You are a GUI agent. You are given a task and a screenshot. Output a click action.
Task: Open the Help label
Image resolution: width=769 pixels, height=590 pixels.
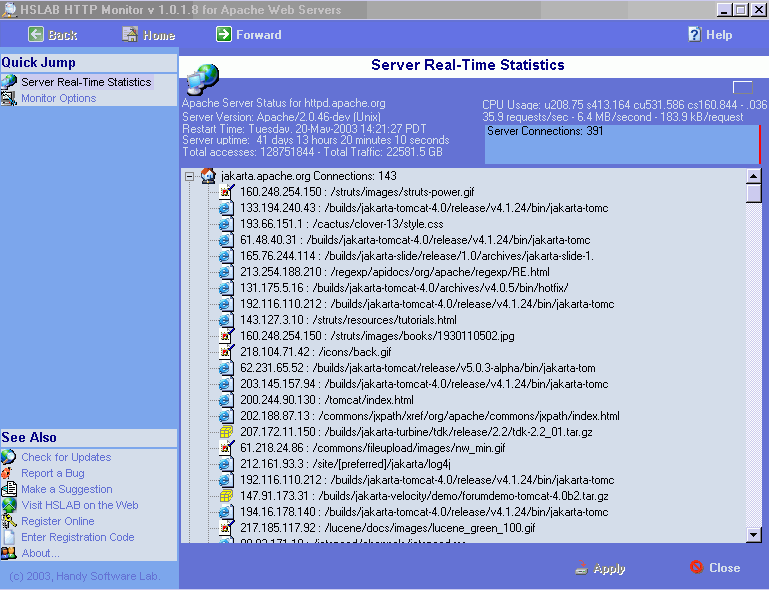[x=719, y=35]
